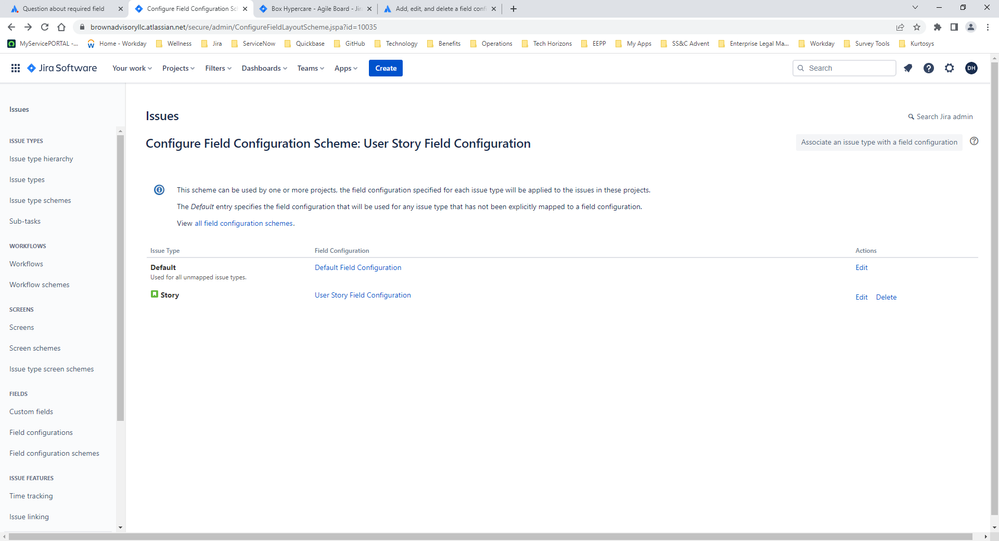This screenshot has width=999, height=541.
Task: Open the DH profile avatar menu
Action: tap(971, 68)
